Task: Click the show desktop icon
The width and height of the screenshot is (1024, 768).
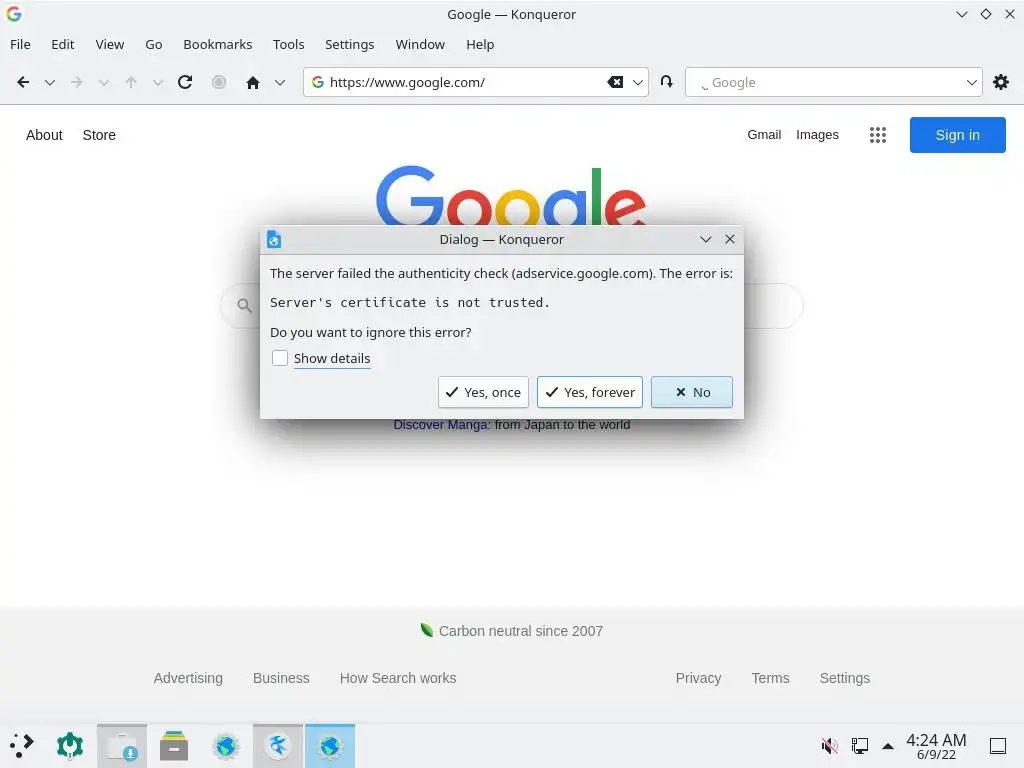Action: coord(998,745)
